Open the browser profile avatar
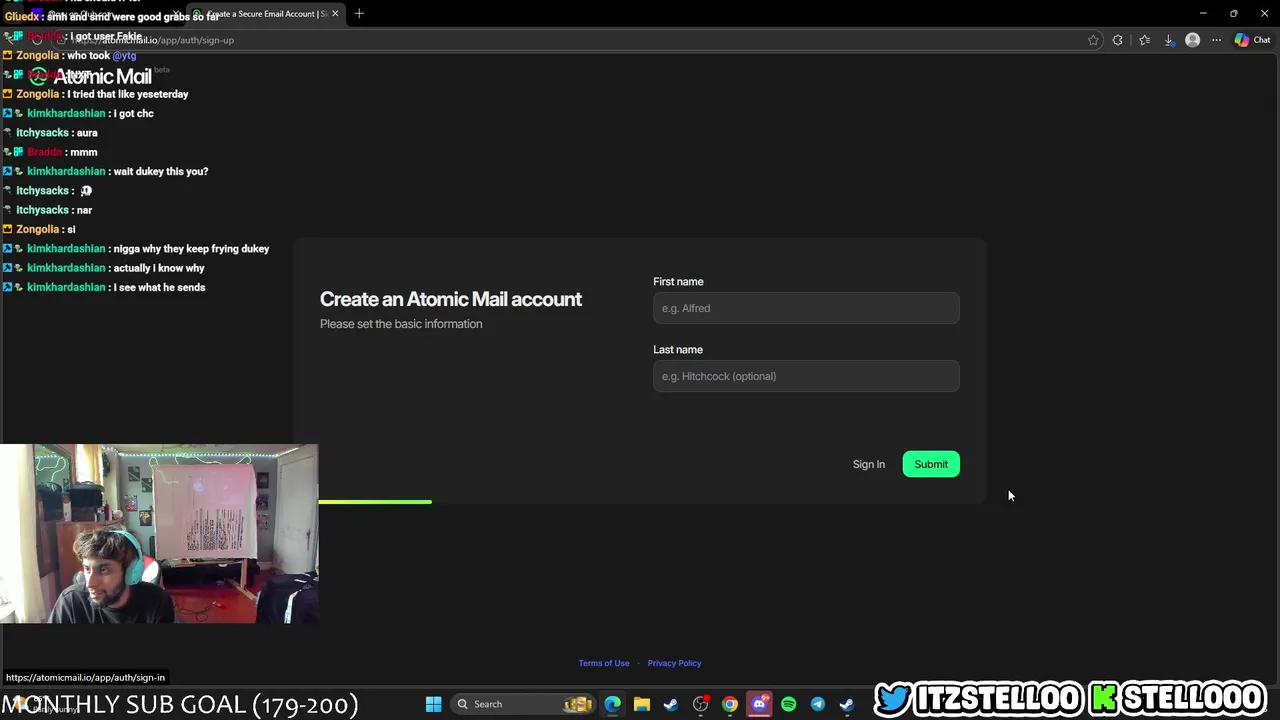 coord(1192,40)
